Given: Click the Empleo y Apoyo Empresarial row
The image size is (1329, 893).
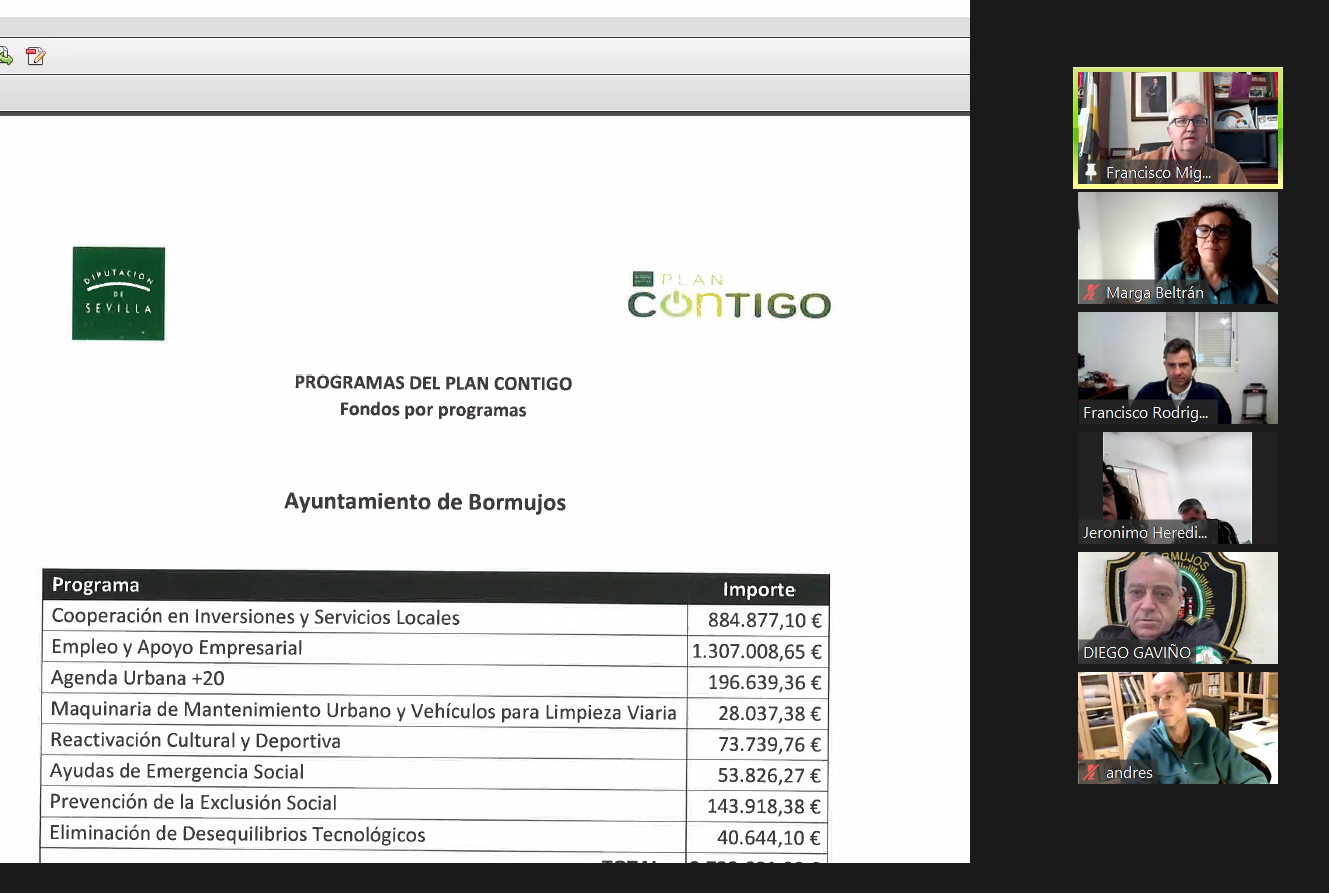Looking at the screenshot, I should (x=177, y=648).
